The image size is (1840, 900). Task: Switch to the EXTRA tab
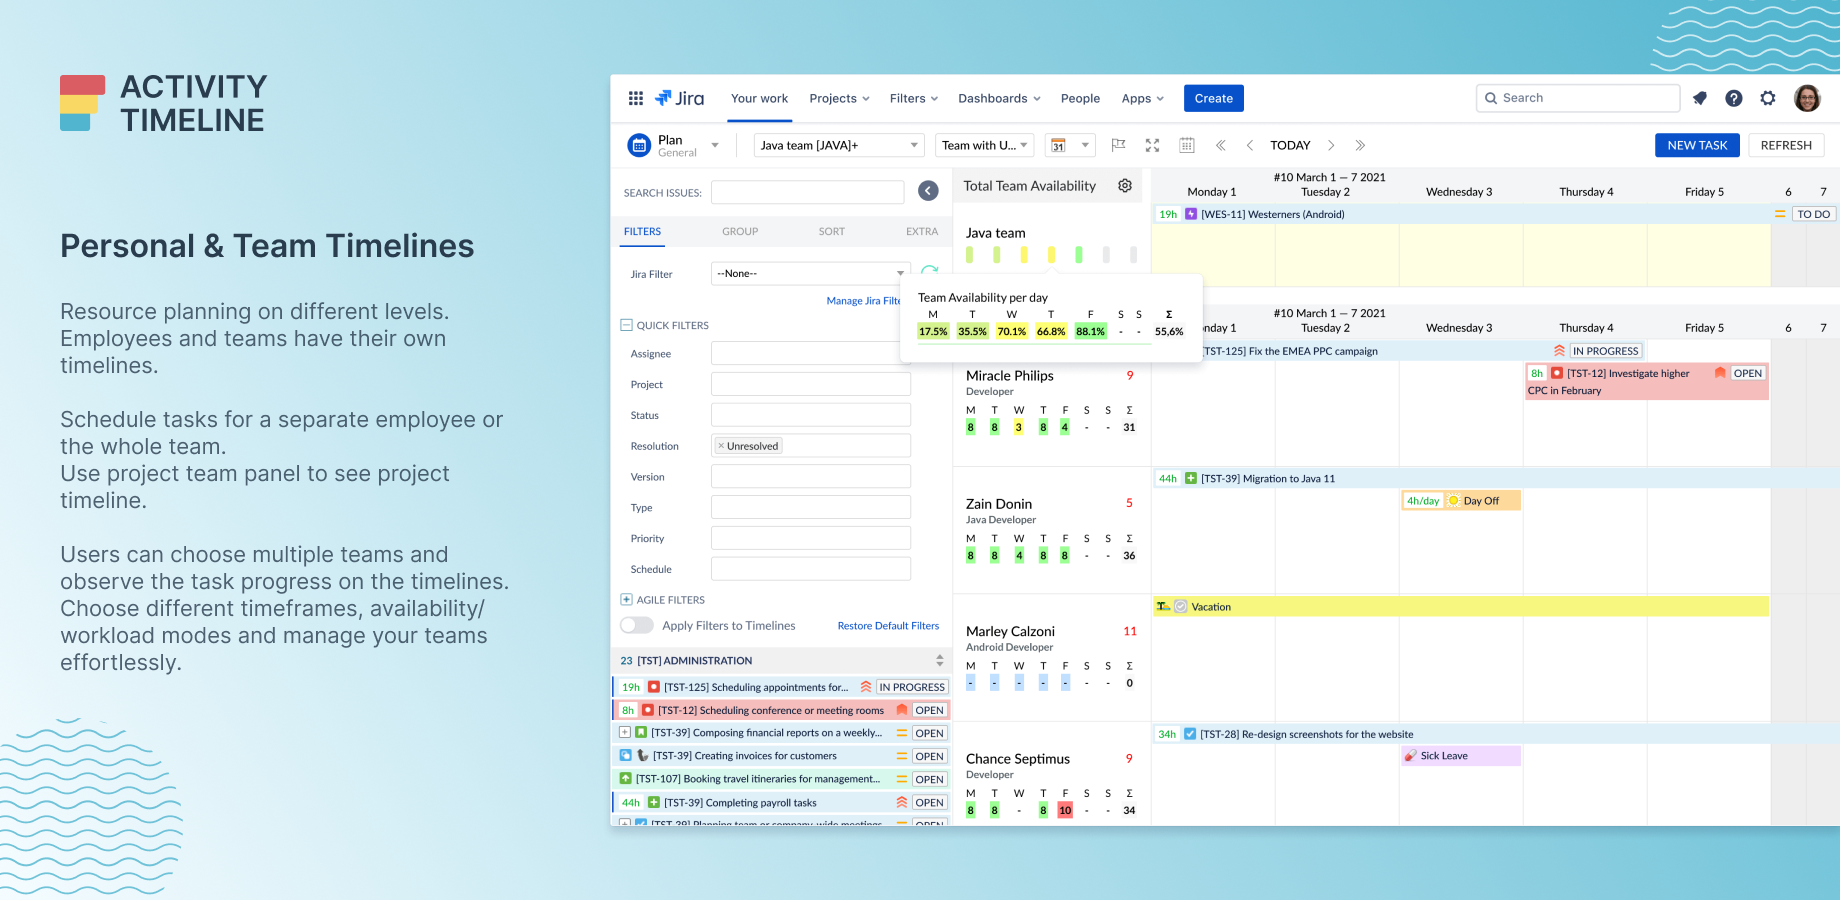click(922, 231)
